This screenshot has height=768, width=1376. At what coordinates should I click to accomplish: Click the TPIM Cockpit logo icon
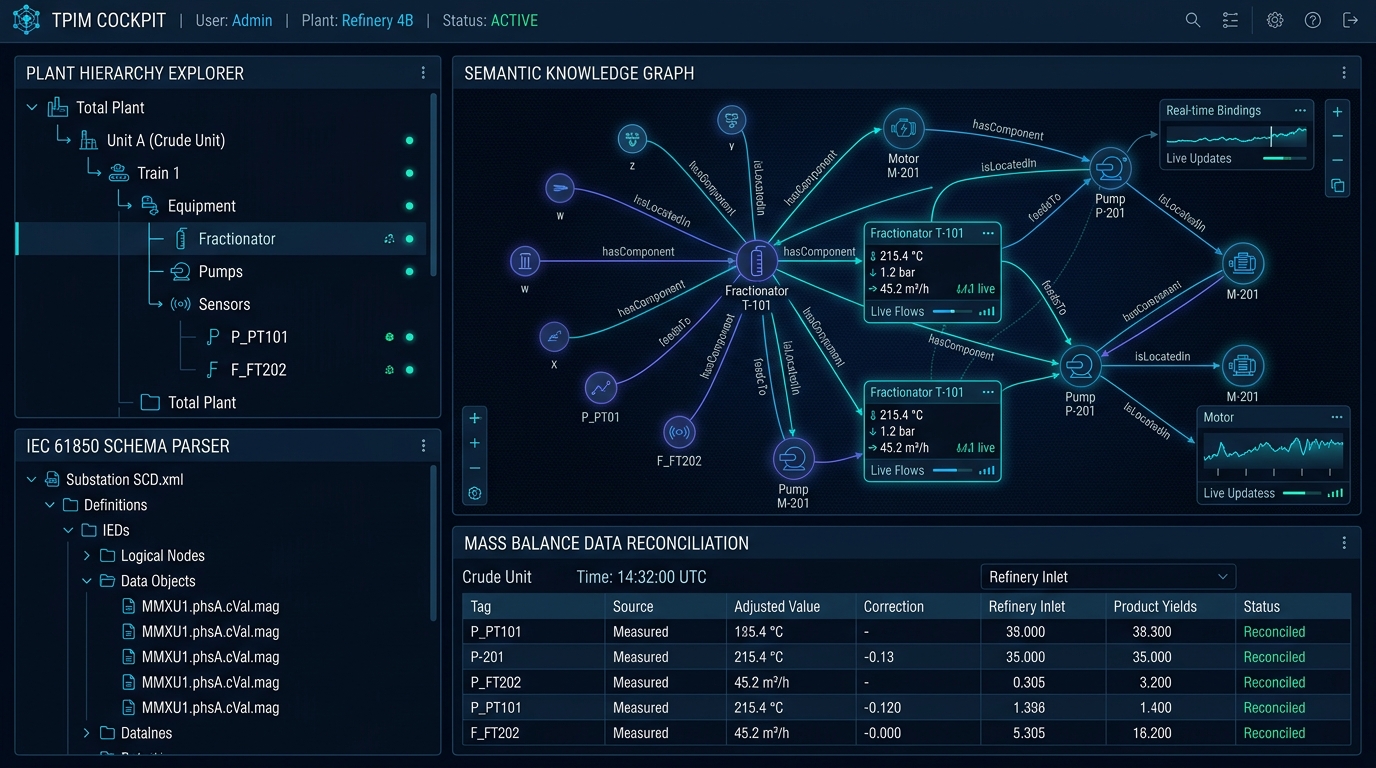tap(26, 20)
